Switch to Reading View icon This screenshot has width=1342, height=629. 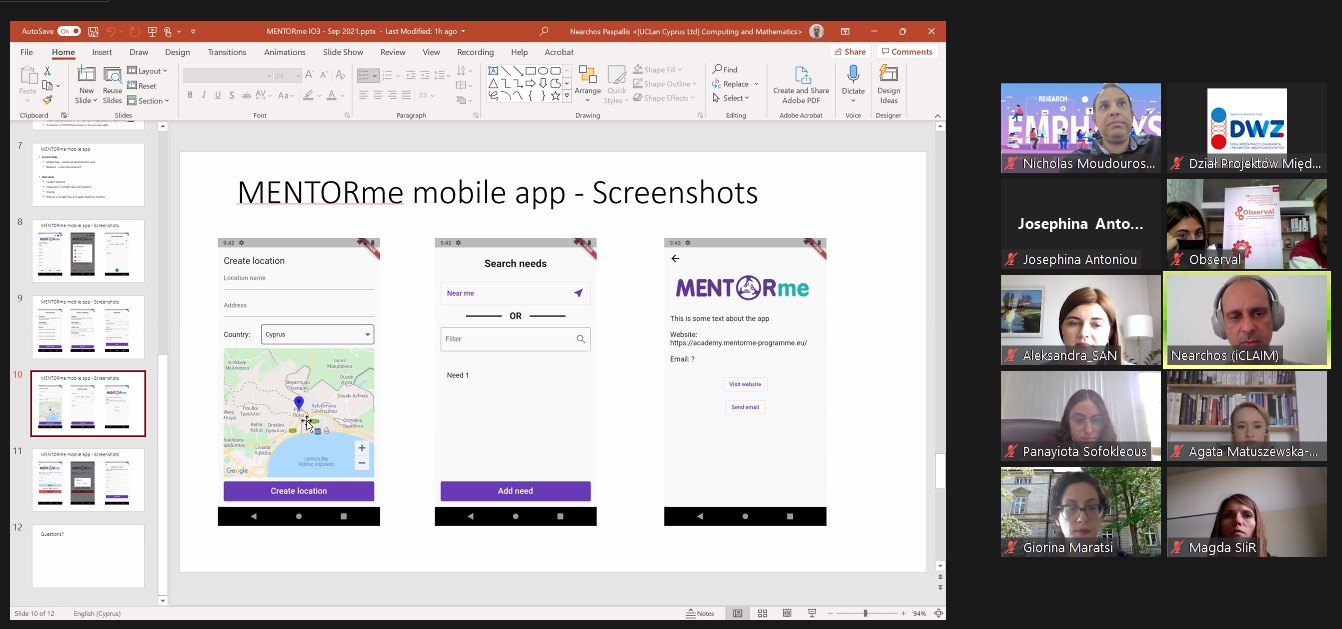[x=786, y=613]
